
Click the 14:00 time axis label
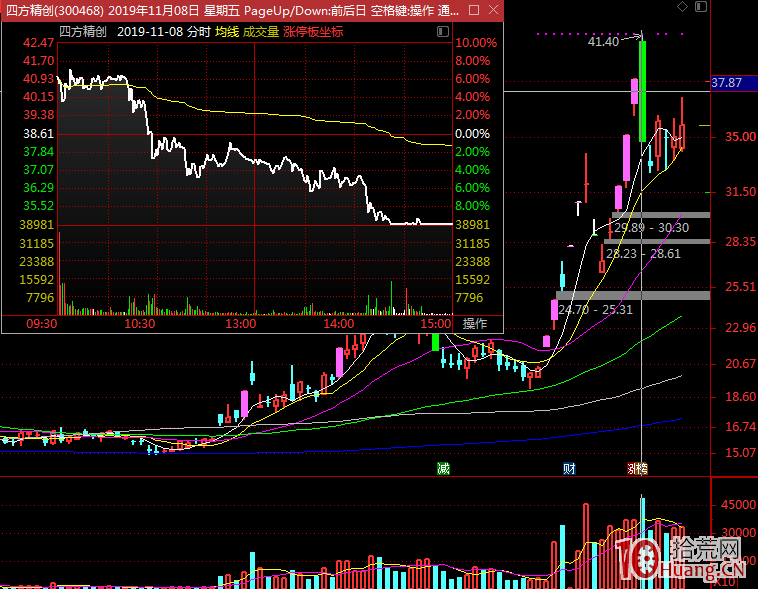click(338, 324)
